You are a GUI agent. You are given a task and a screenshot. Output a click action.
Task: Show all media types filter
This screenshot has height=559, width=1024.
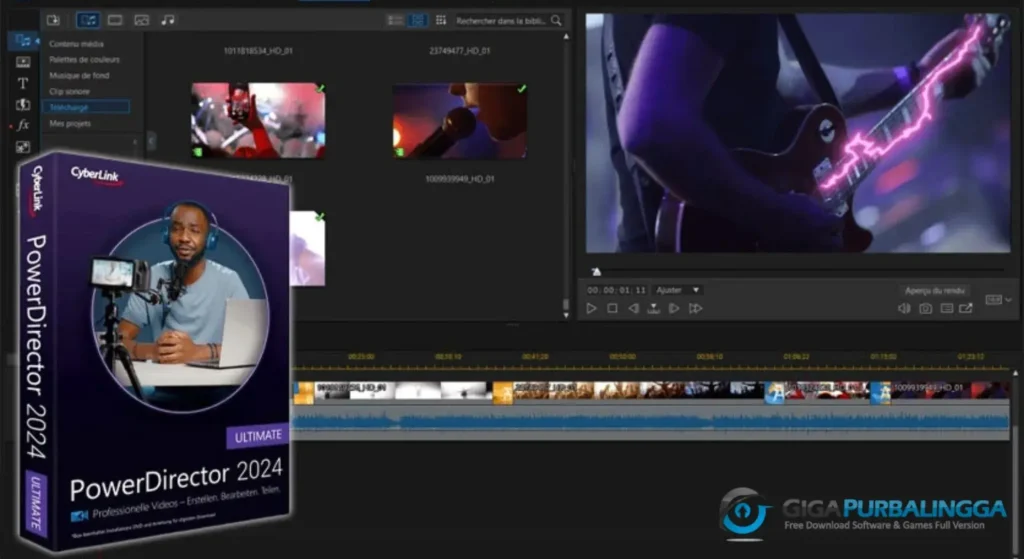[x=88, y=20]
